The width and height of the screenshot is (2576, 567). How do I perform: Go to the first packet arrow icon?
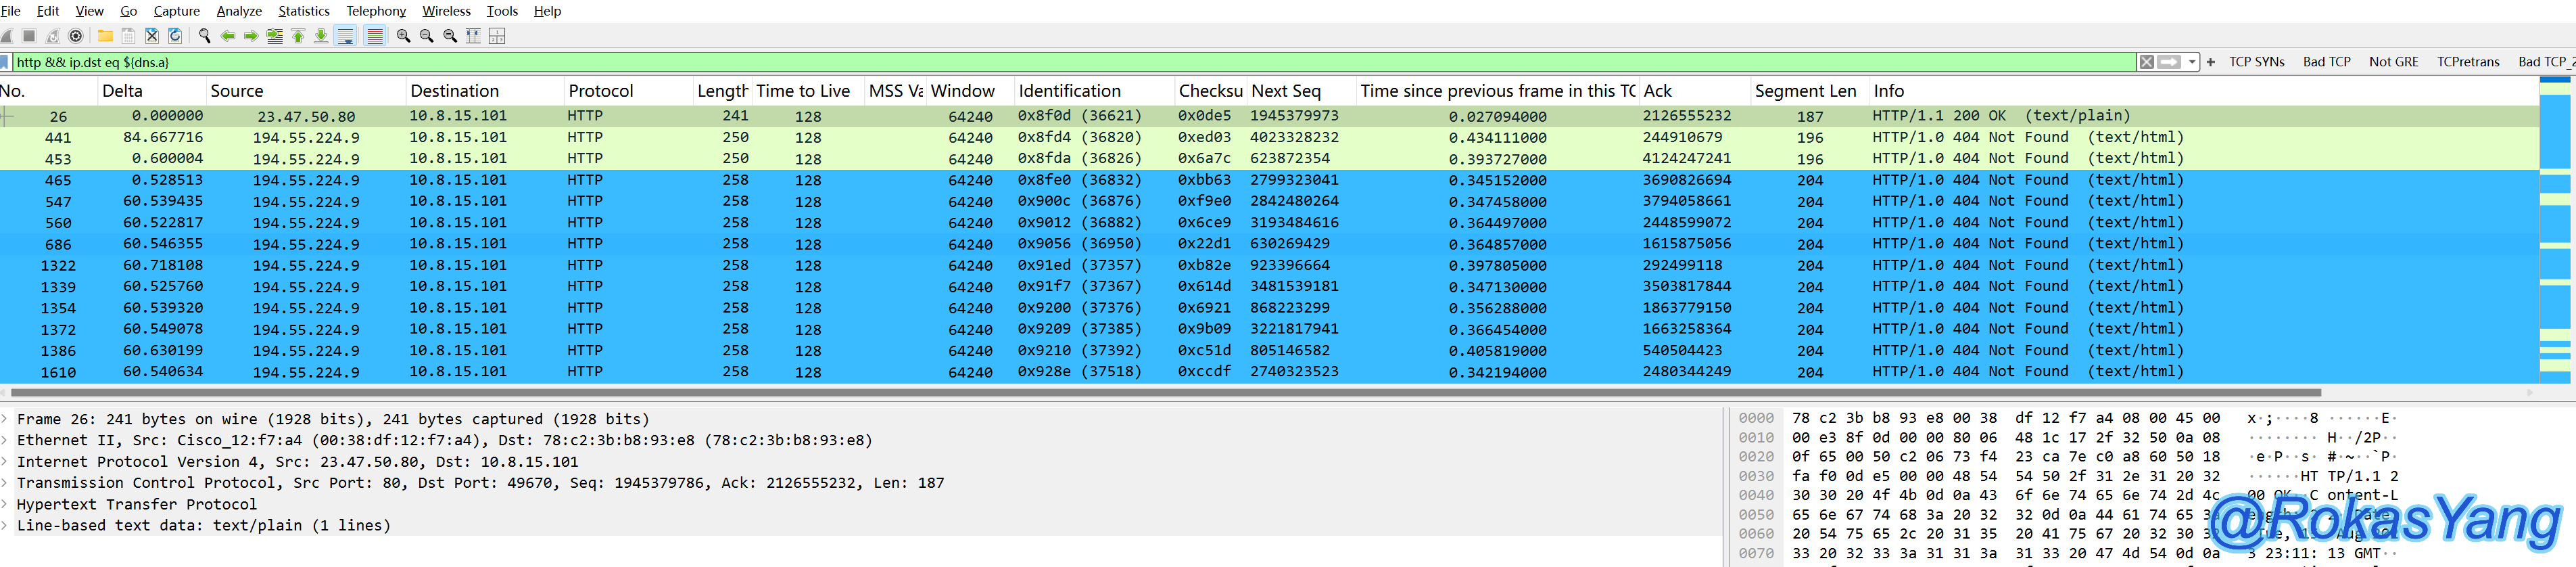coord(298,36)
